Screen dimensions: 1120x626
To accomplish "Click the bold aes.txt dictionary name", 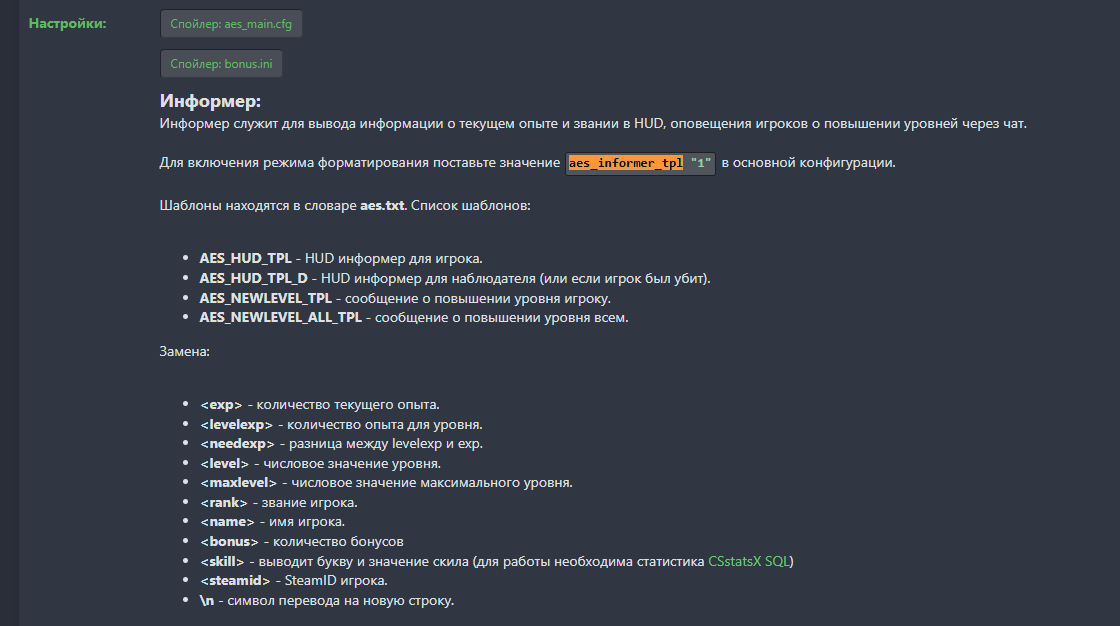I will click(382, 206).
